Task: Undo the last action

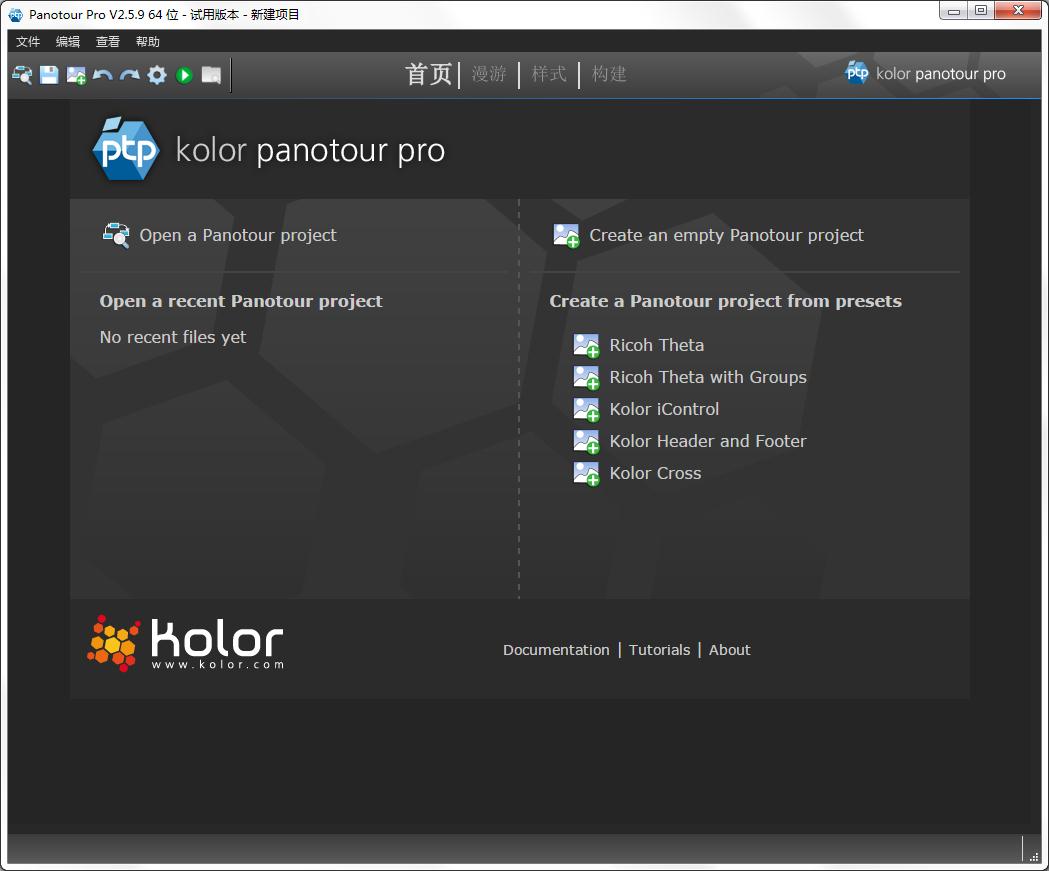Action: pyautogui.click(x=102, y=75)
